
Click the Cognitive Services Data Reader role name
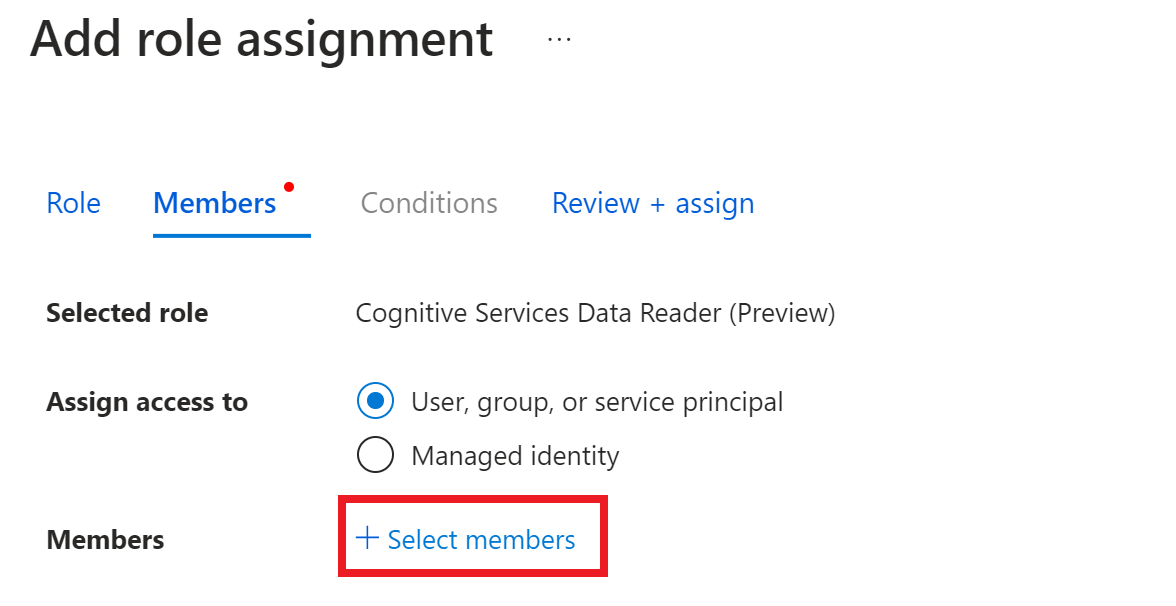538,313
